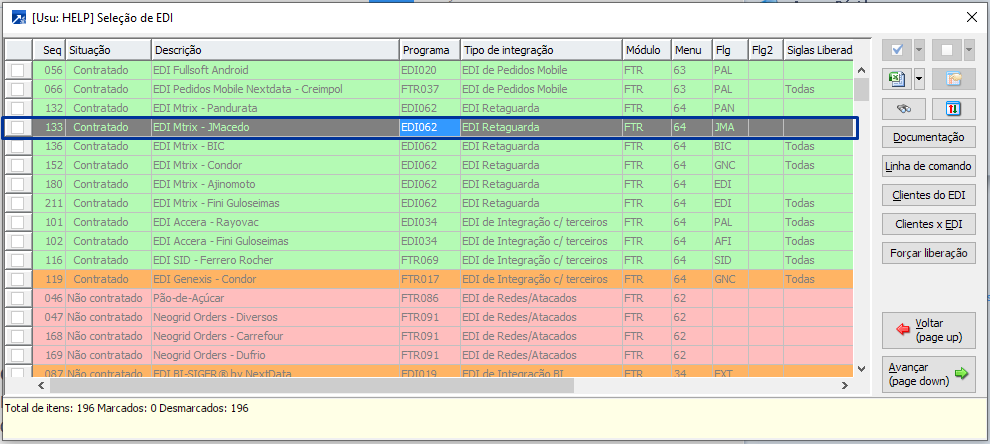
Task: Click the FTR017 program cell
Action: tap(429, 279)
